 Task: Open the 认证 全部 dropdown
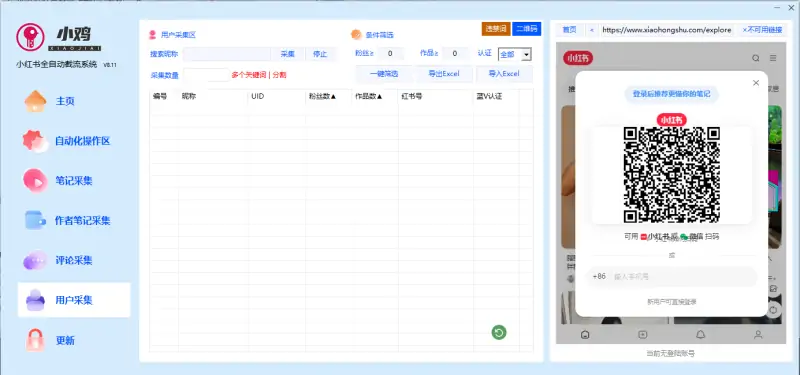515,54
